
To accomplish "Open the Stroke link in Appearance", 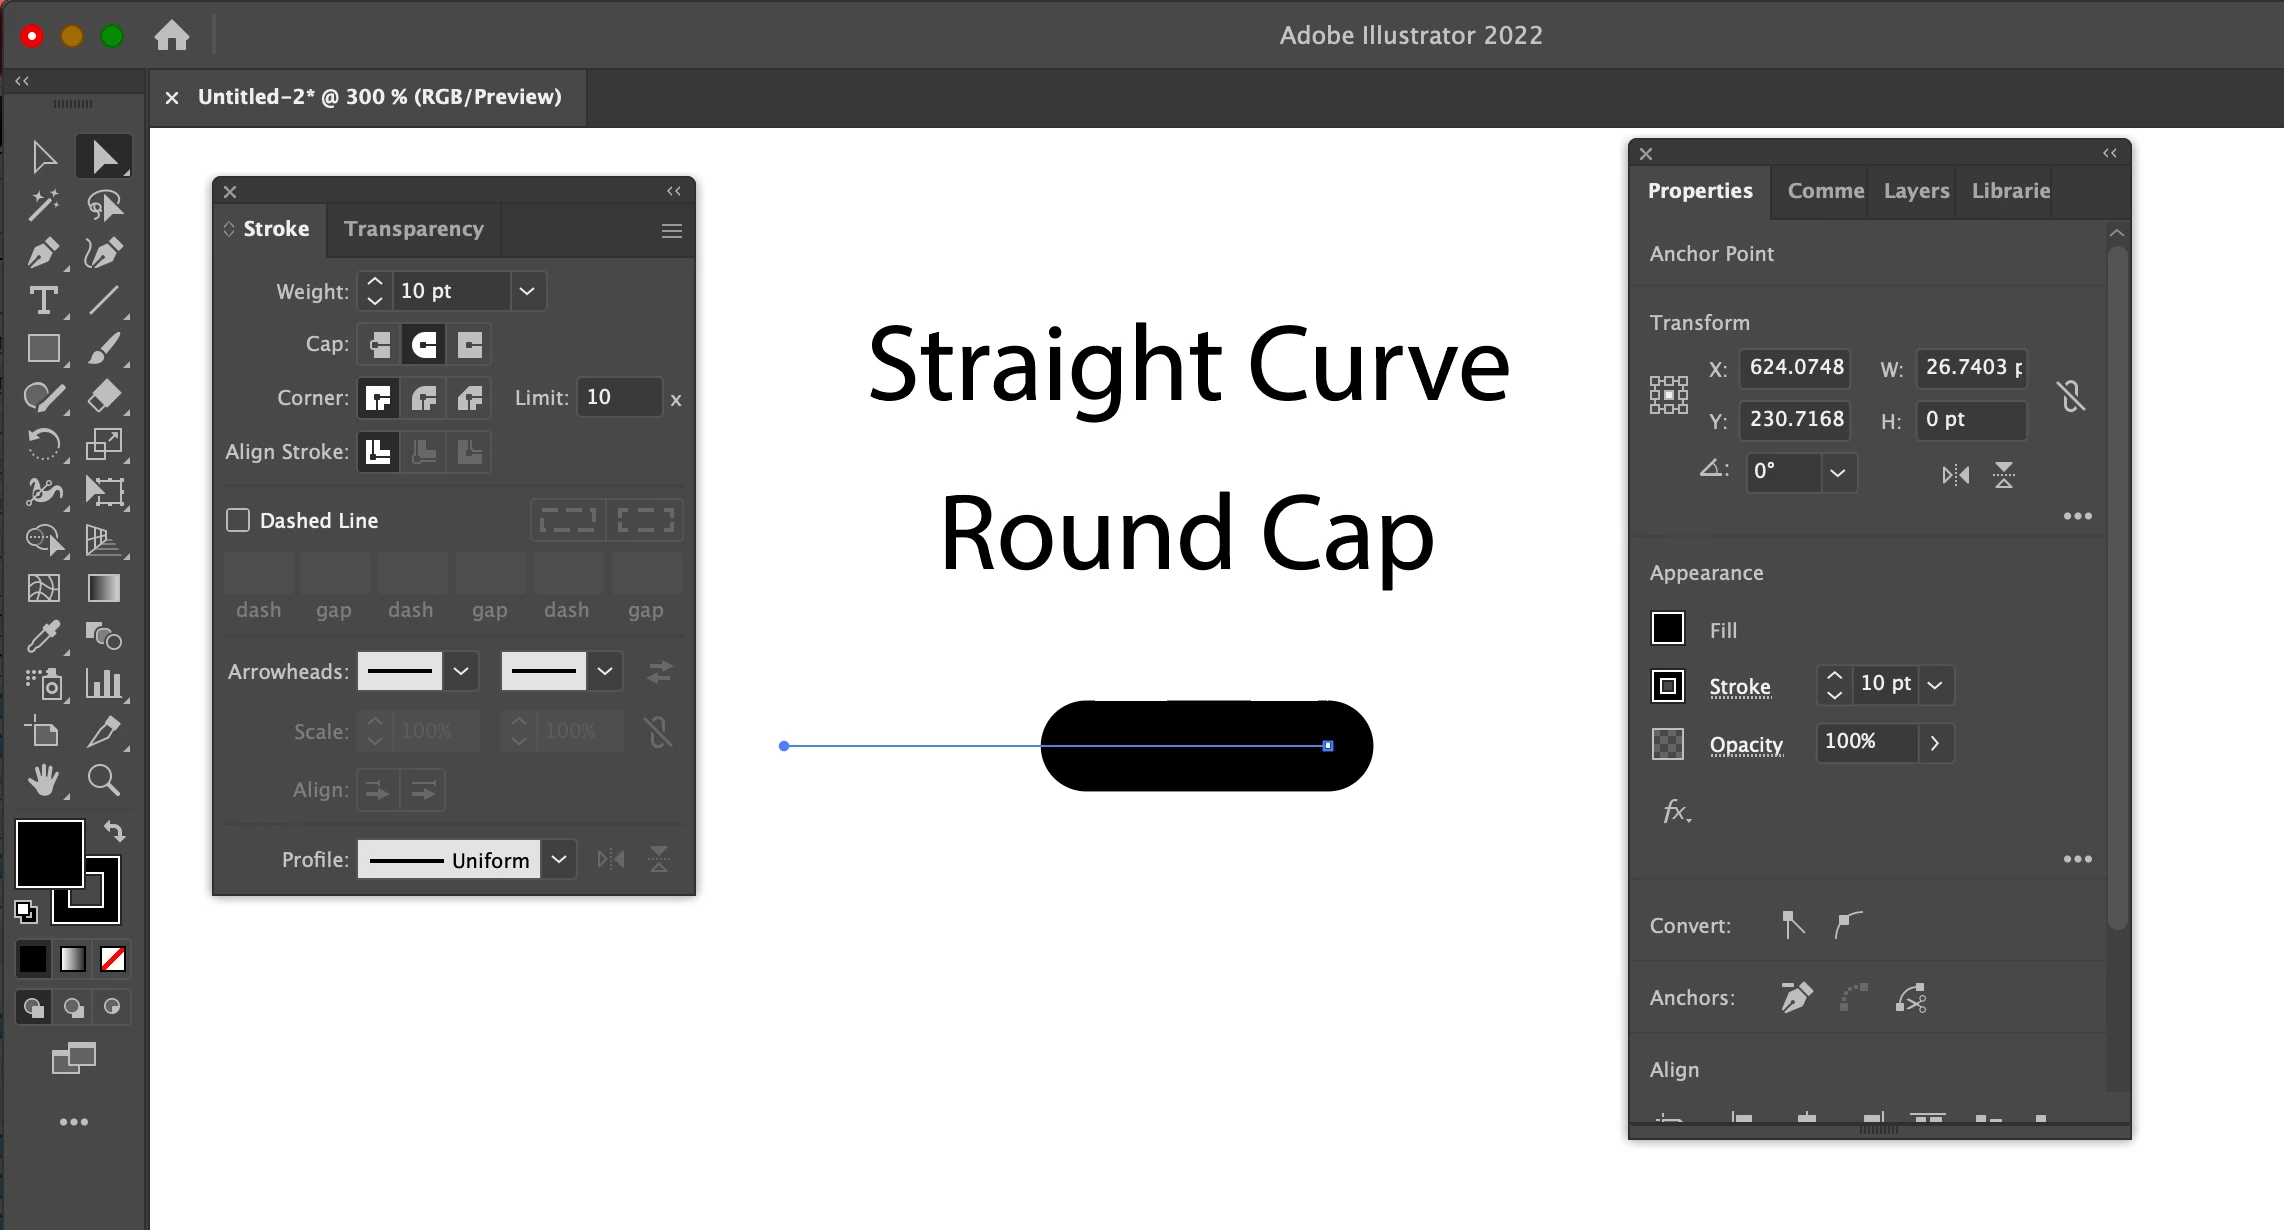I will (1739, 687).
